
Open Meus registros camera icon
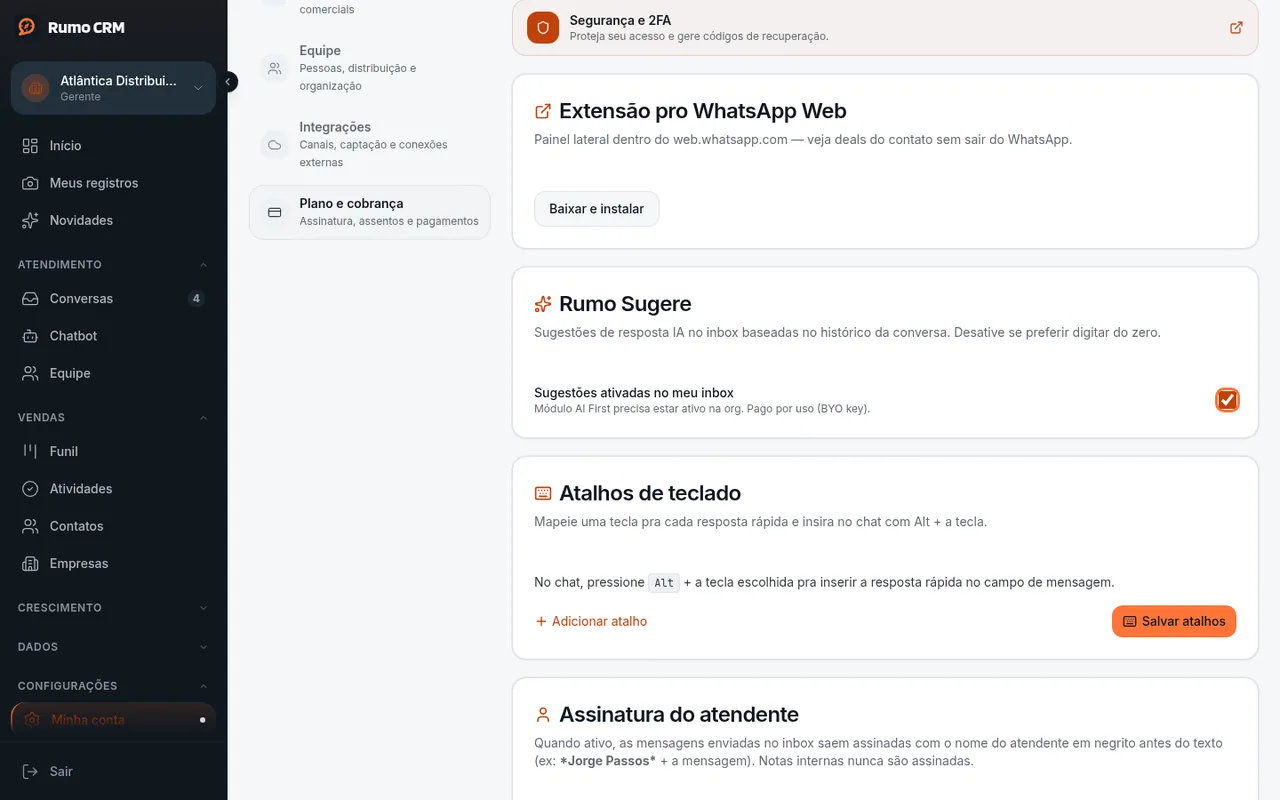click(31, 183)
